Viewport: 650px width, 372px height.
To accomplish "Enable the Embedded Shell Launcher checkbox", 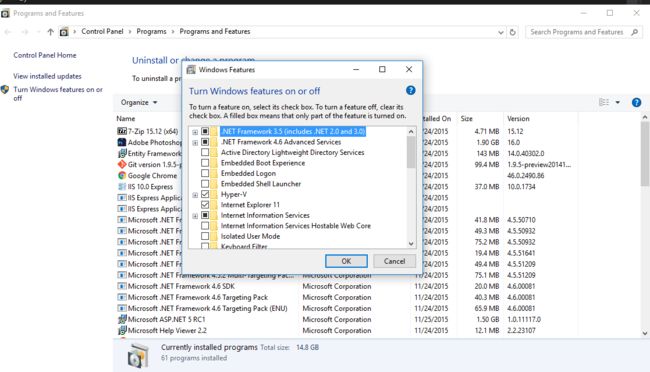I will click(205, 184).
